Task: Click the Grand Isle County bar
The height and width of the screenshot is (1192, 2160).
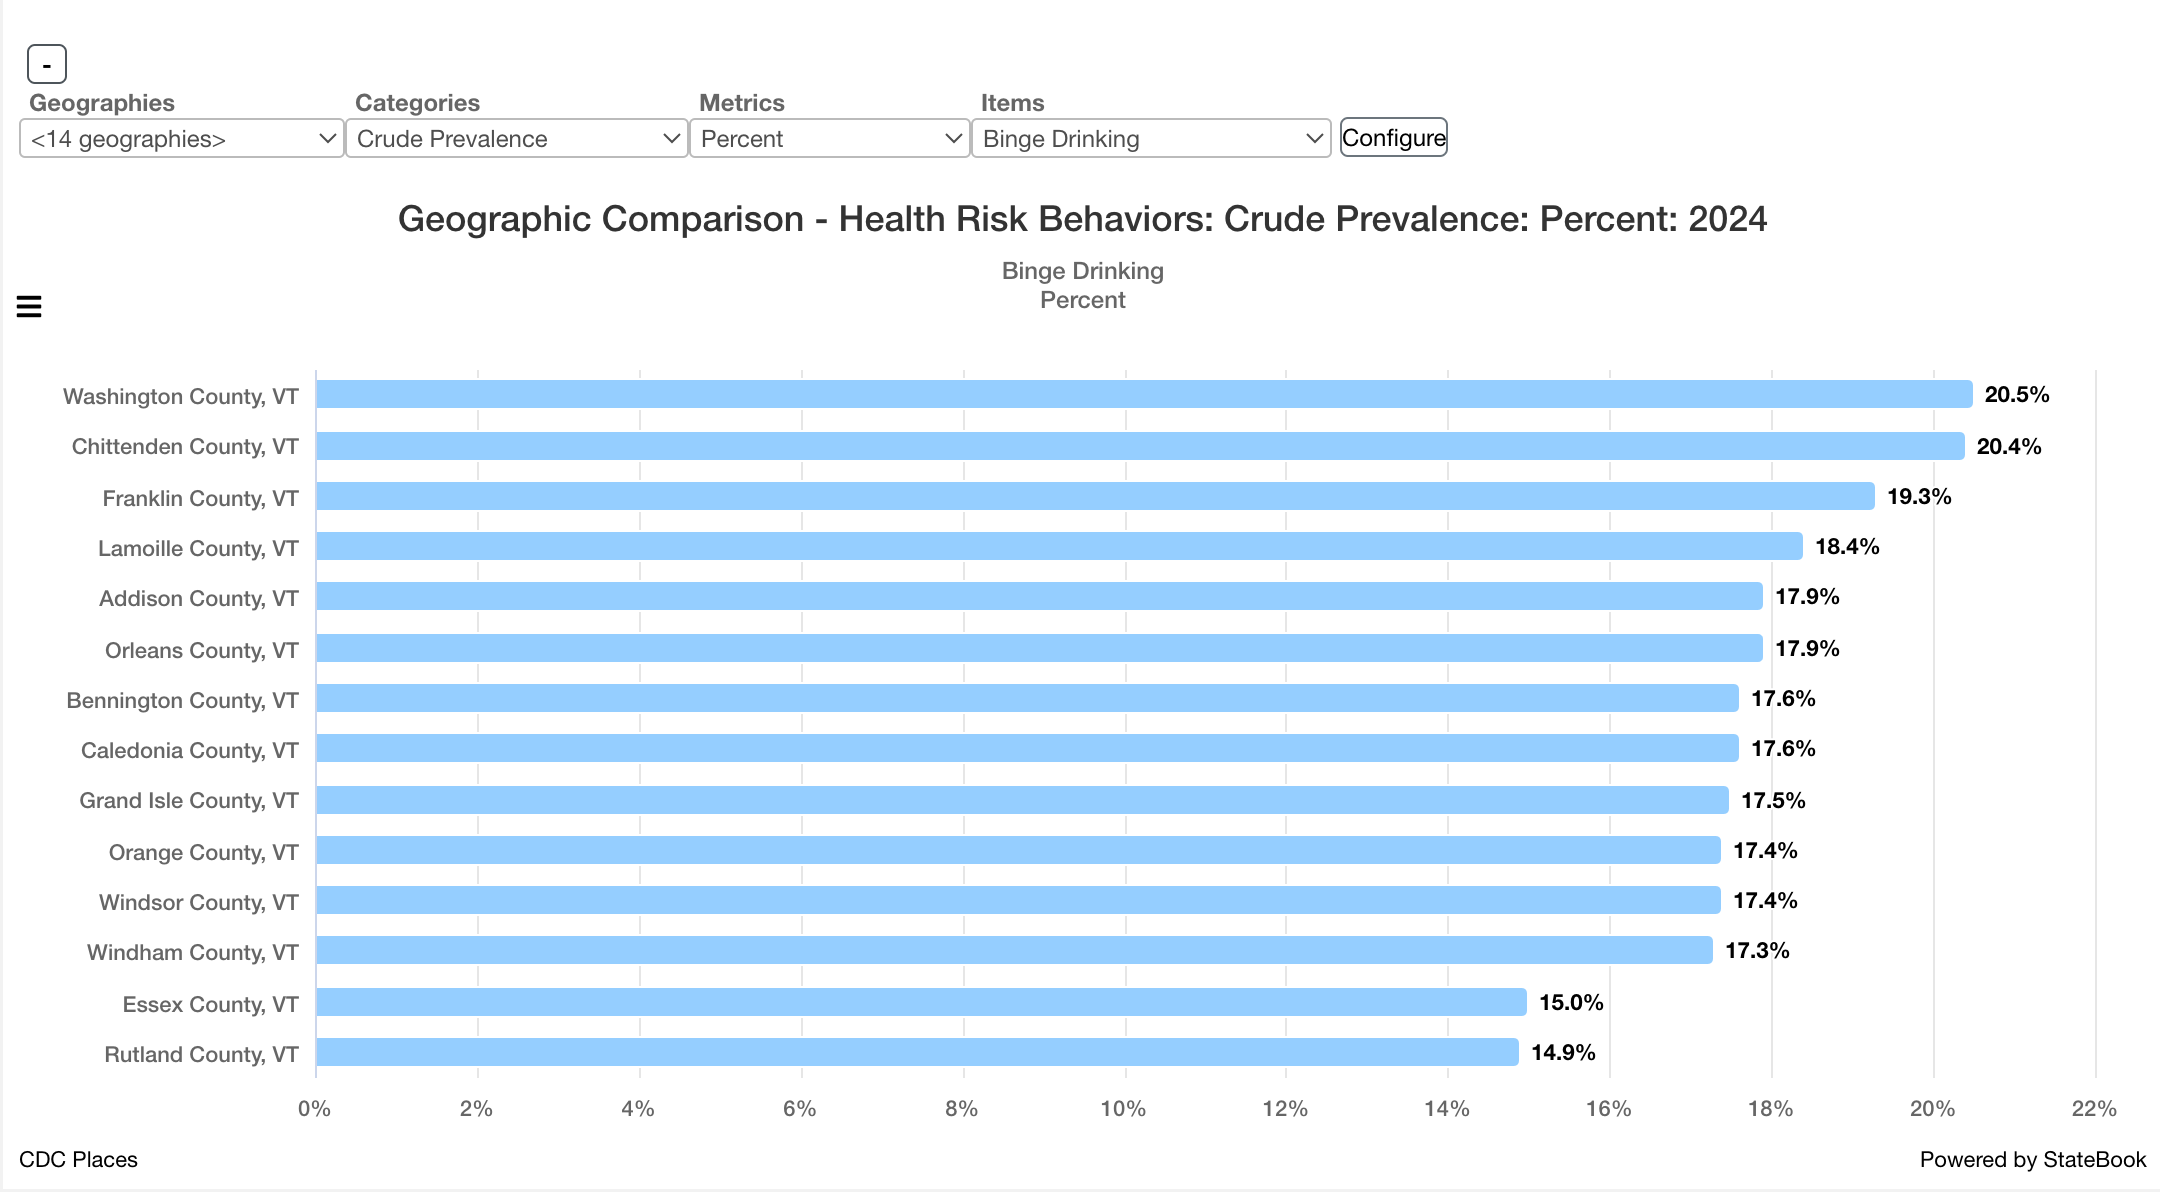Action: (1022, 800)
